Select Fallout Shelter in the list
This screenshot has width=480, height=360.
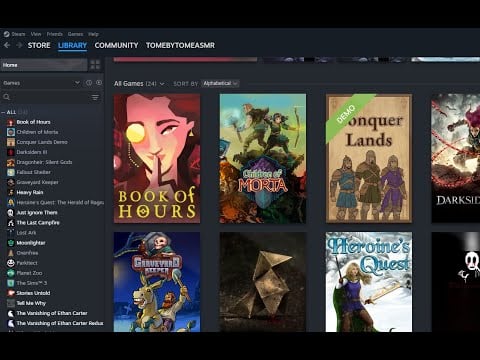coord(34,172)
